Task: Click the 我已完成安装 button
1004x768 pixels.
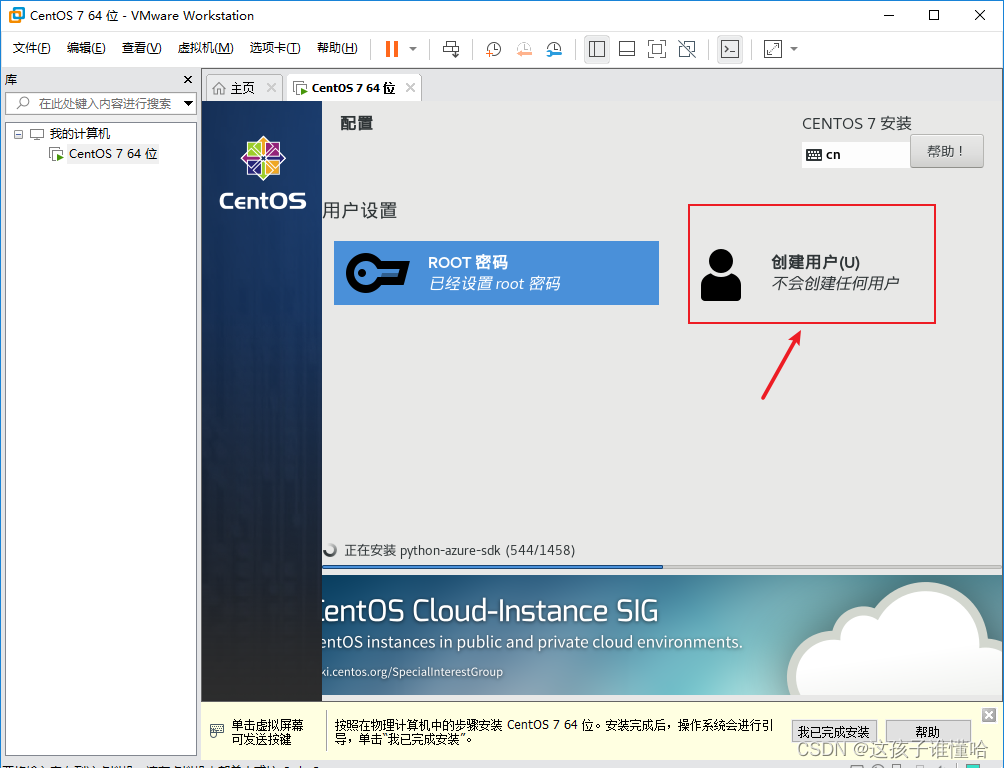Action: pos(833,731)
